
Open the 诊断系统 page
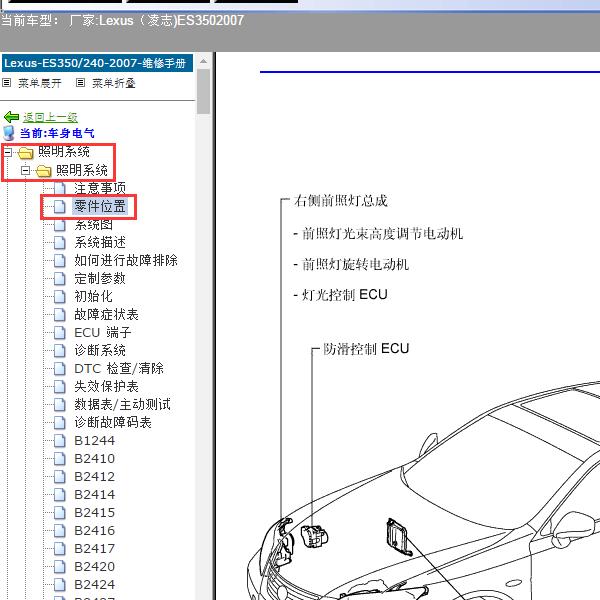tap(100, 350)
